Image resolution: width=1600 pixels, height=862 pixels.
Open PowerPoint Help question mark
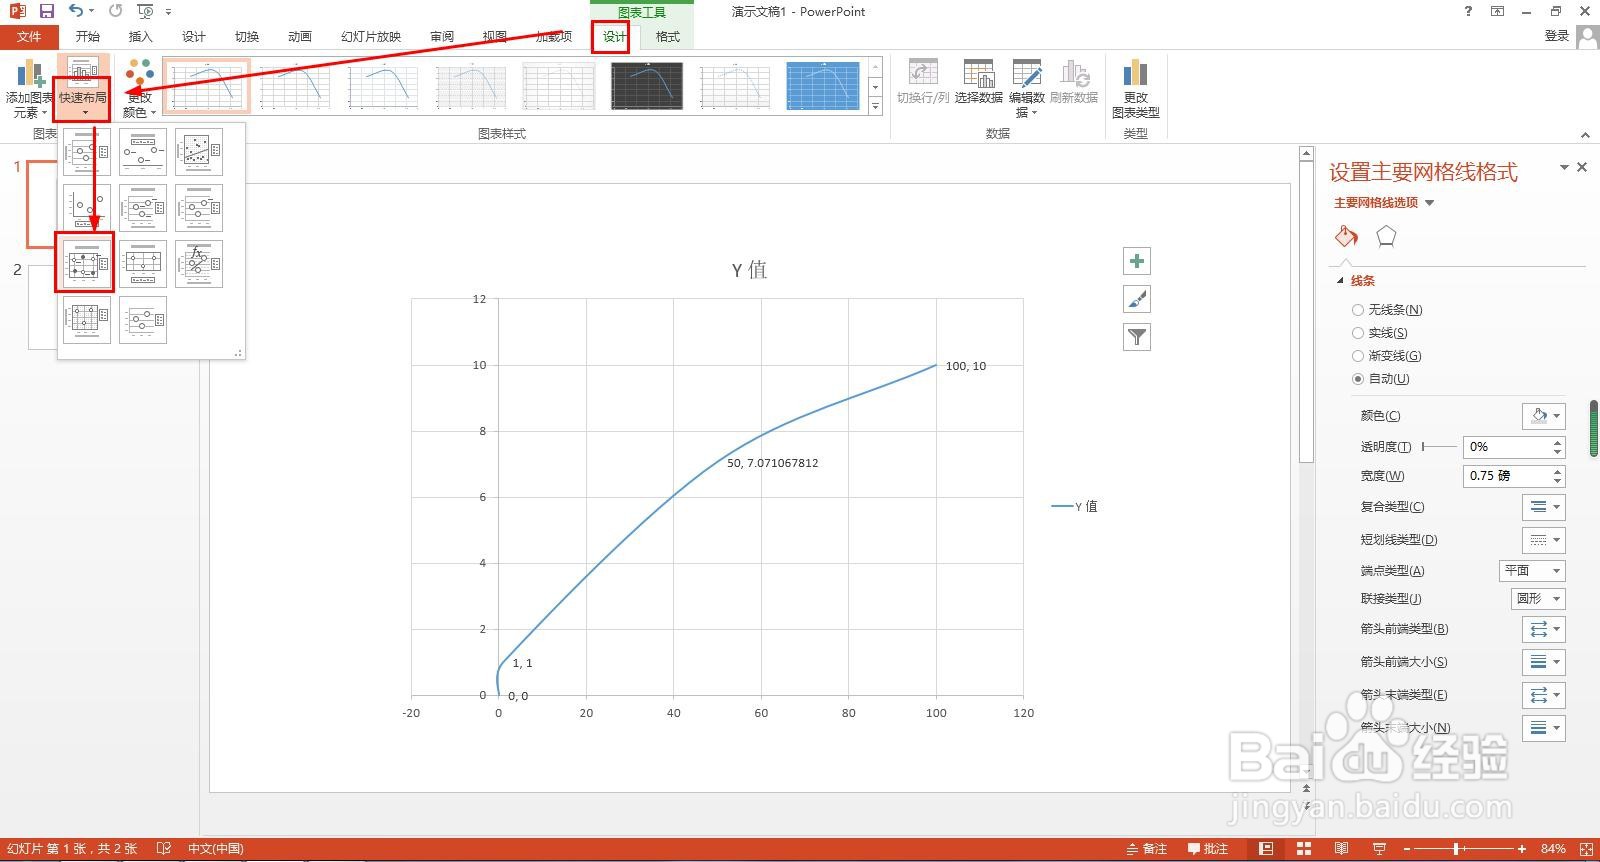tap(1468, 11)
